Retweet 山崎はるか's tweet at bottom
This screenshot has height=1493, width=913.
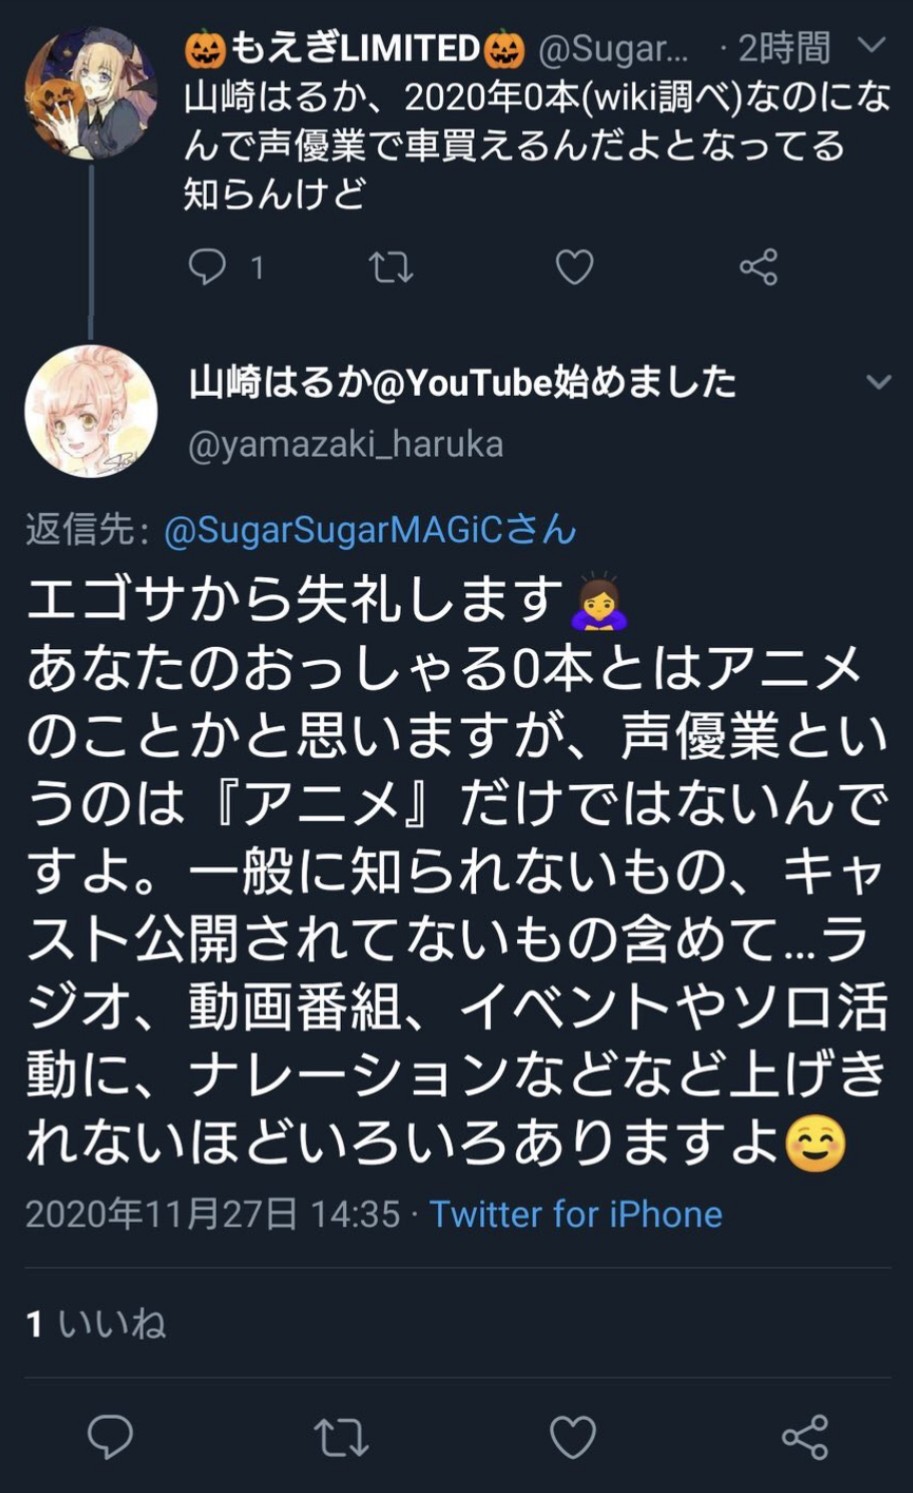[341, 1438]
